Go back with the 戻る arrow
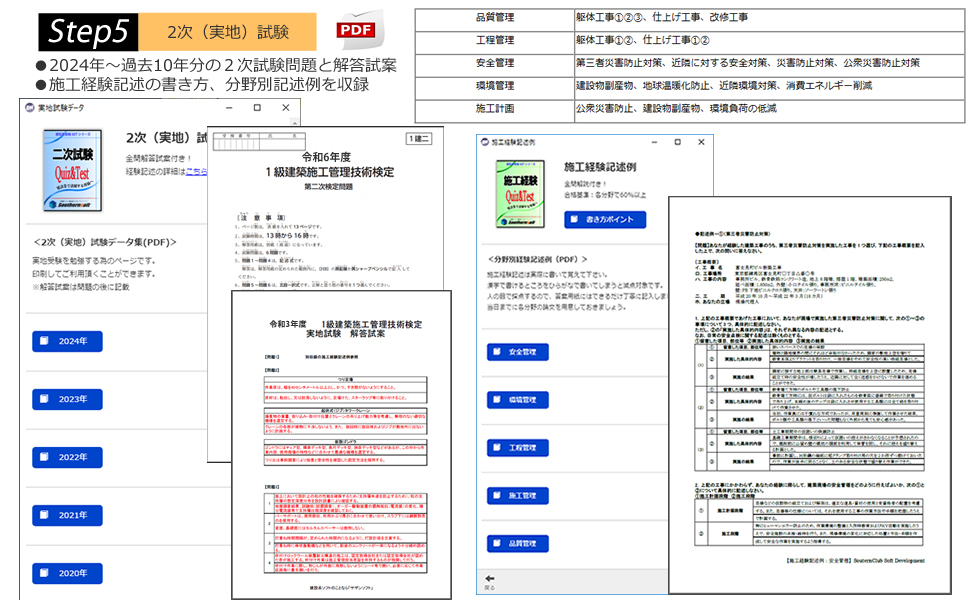The width and height of the screenshot is (970, 600). pyautogui.click(x=489, y=579)
